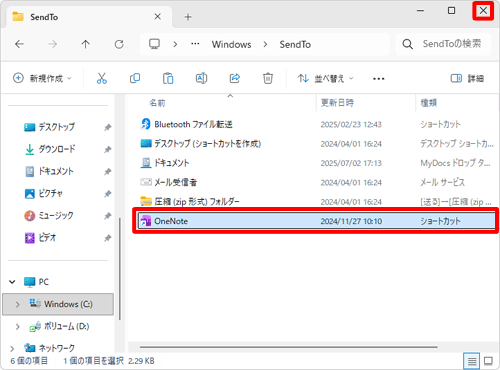Open the 並べ替え sort dropdown
This screenshot has width=500, height=370.
325,79
